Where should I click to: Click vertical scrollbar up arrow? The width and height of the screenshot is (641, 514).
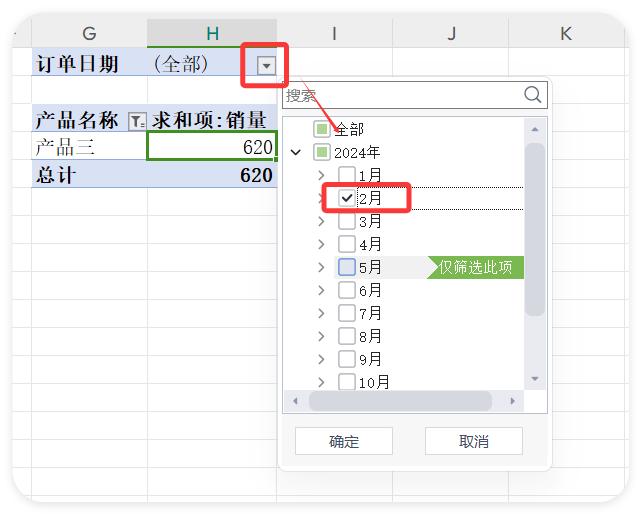point(535,129)
